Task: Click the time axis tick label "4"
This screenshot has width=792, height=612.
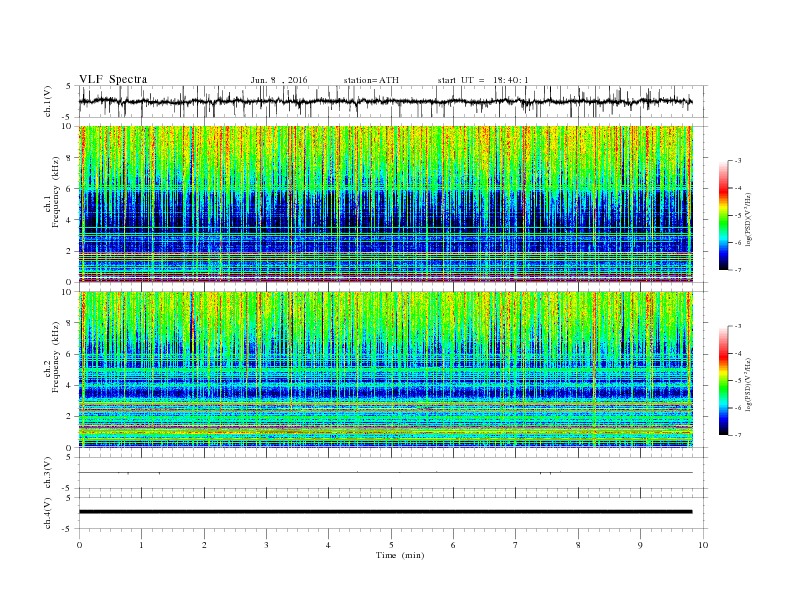Action: pyautogui.click(x=328, y=545)
